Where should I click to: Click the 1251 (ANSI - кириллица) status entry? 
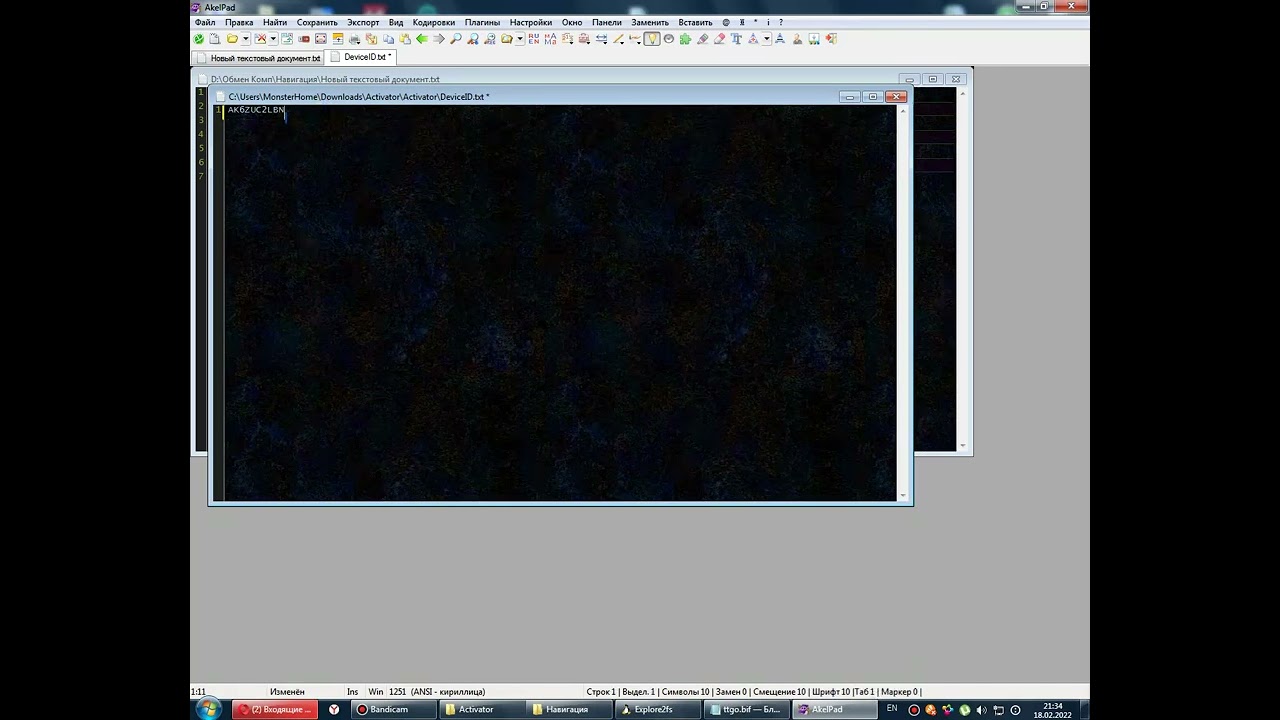(437, 692)
